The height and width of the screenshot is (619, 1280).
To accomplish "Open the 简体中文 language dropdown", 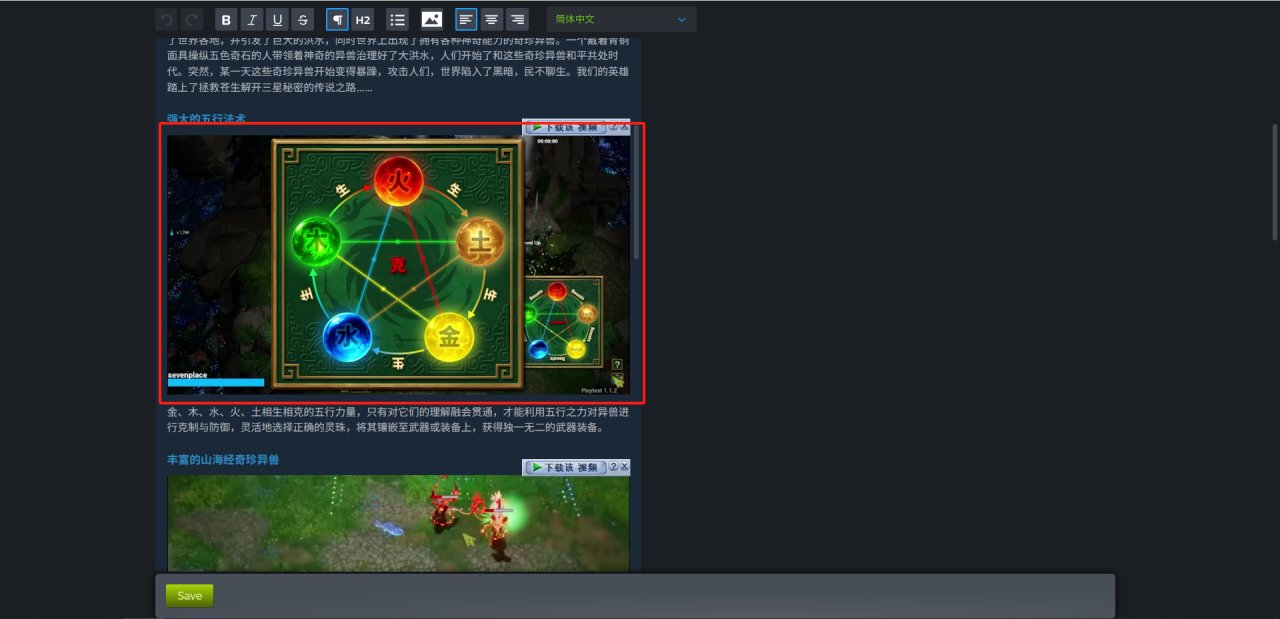I will pos(621,19).
